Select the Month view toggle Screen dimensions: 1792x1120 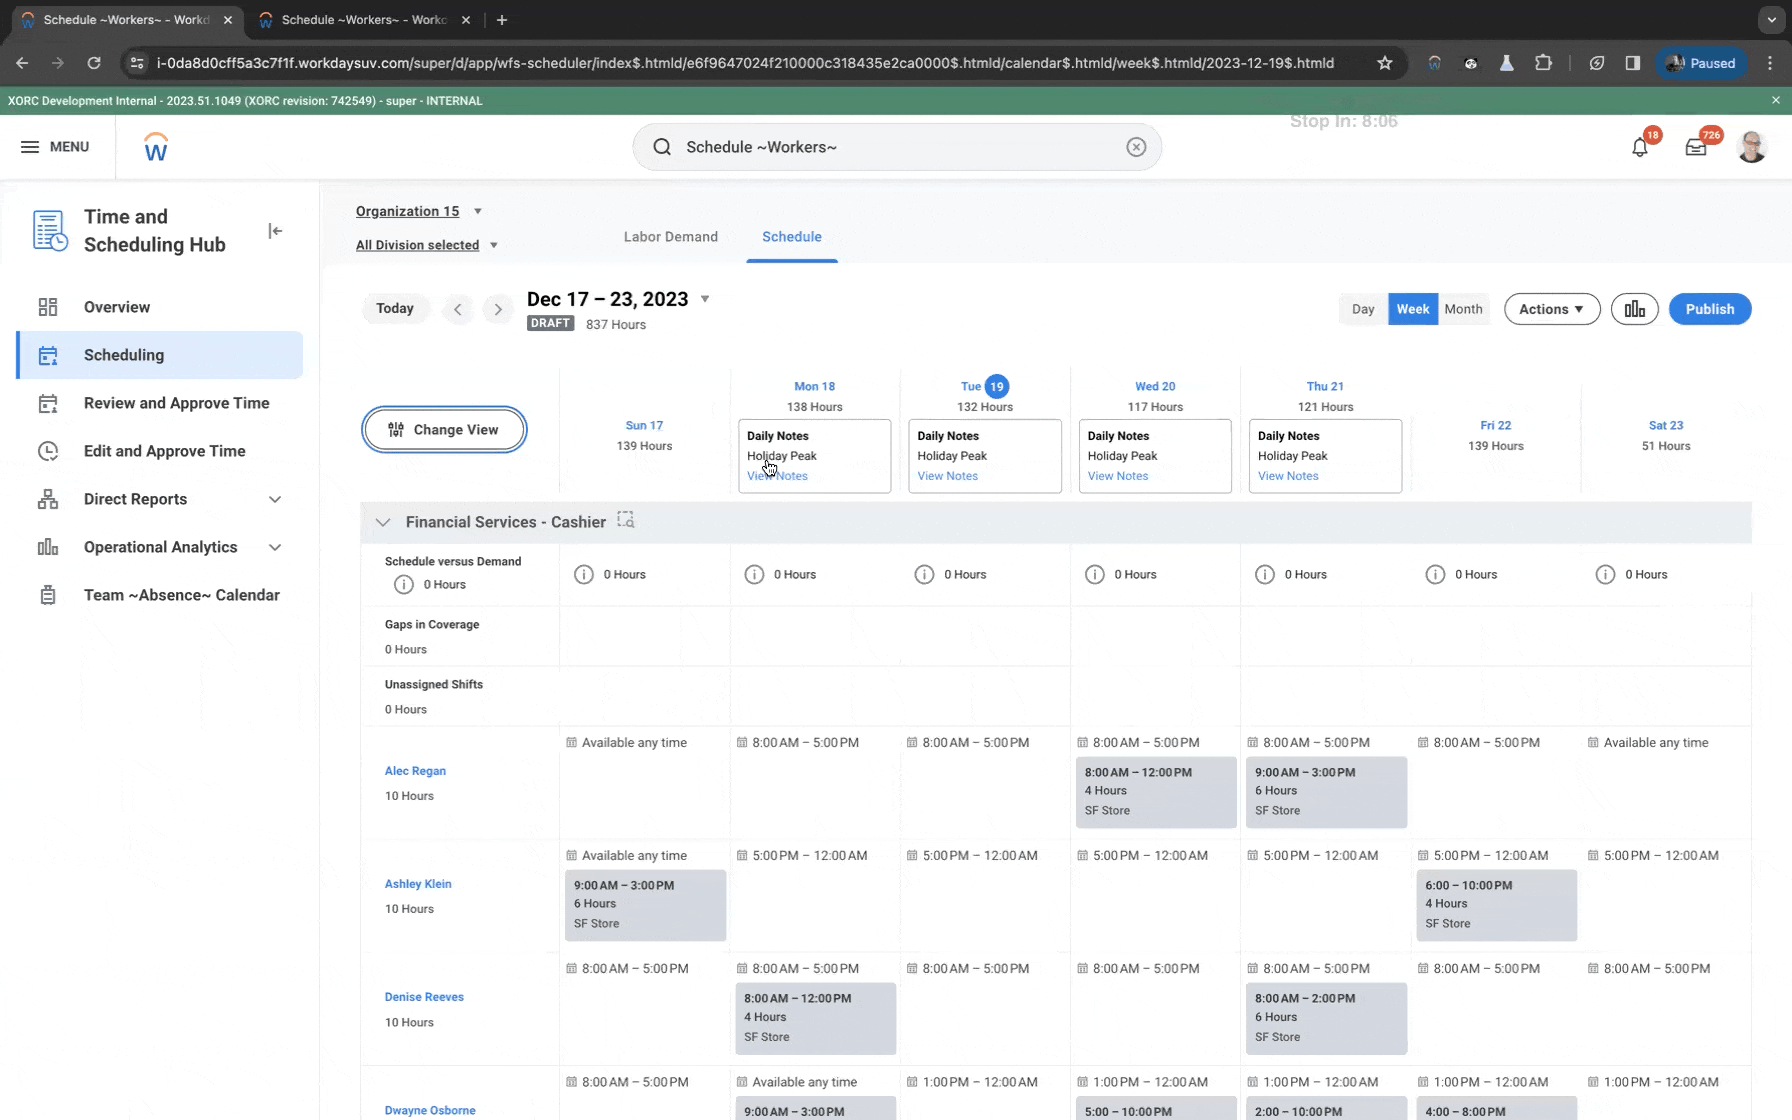click(x=1463, y=309)
